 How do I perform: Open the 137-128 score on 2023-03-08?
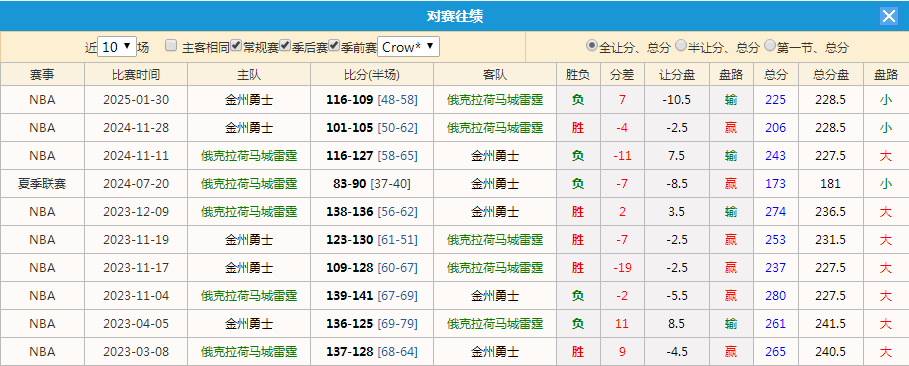click(350, 351)
